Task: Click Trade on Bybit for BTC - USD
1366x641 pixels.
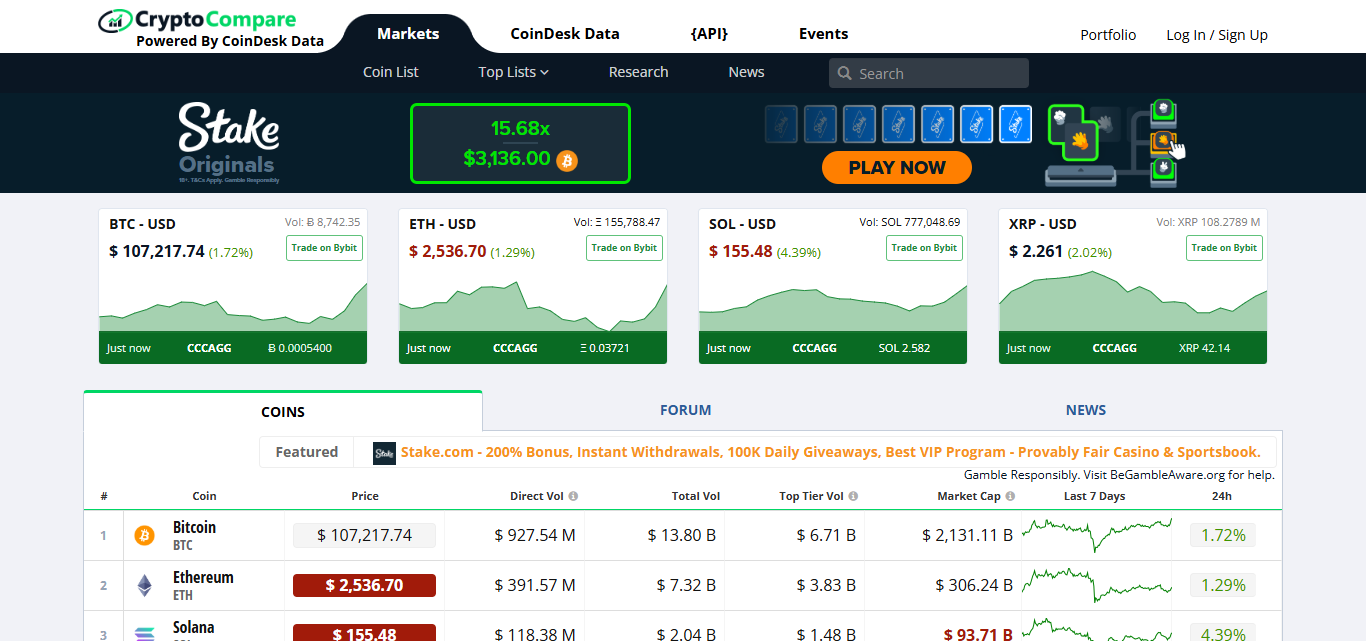Action: point(325,248)
